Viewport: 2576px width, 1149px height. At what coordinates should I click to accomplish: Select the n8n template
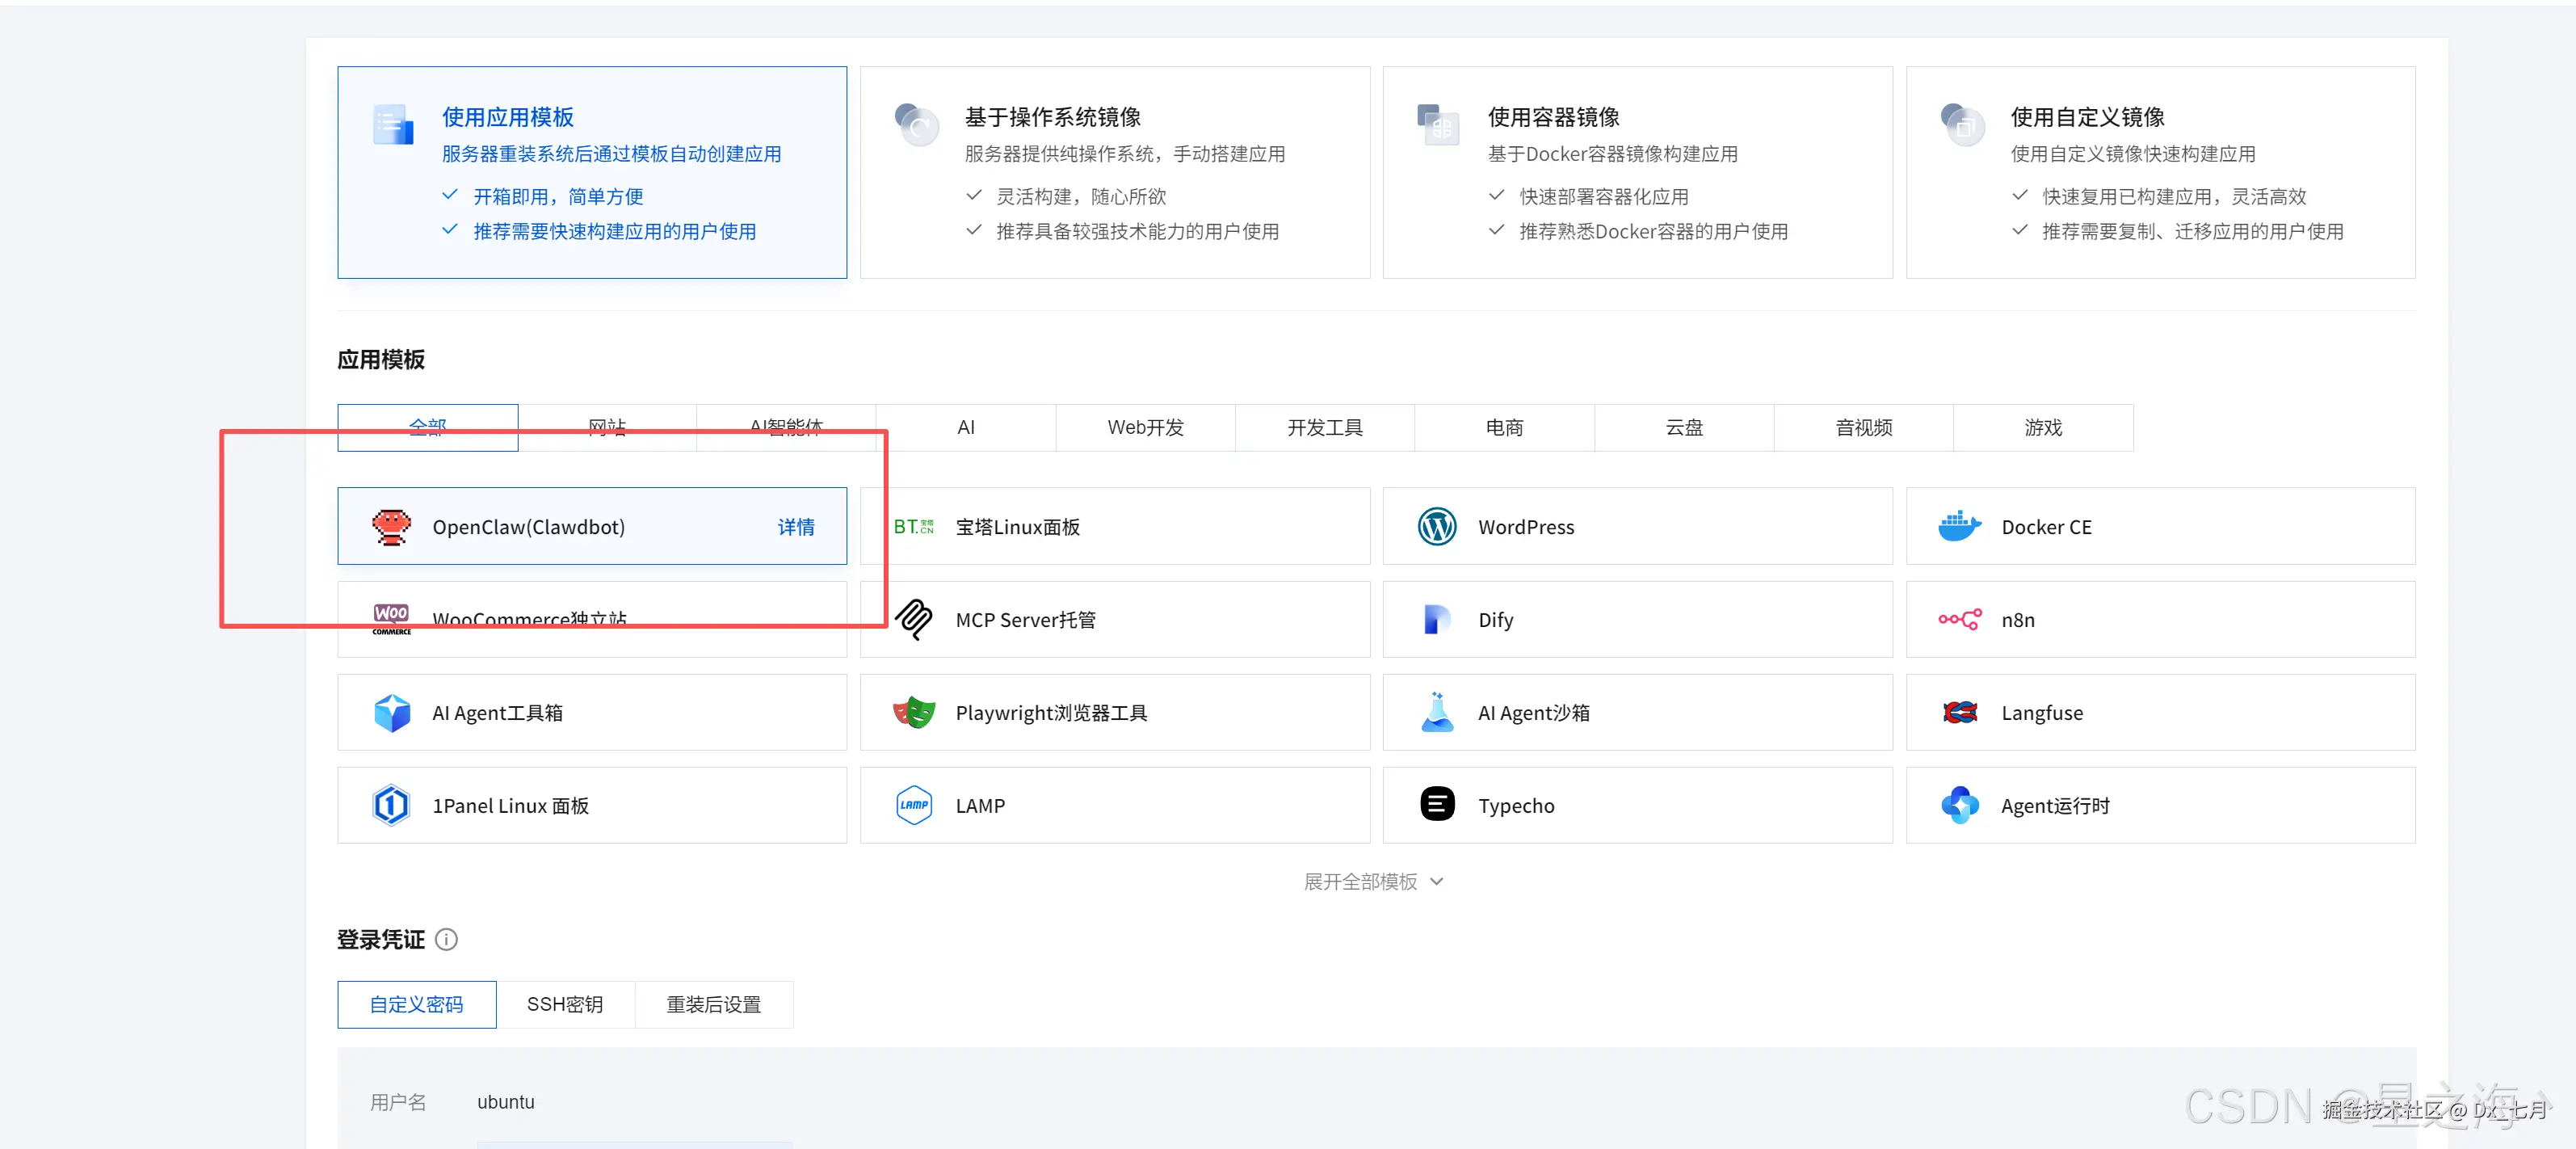click(2160, 620)
